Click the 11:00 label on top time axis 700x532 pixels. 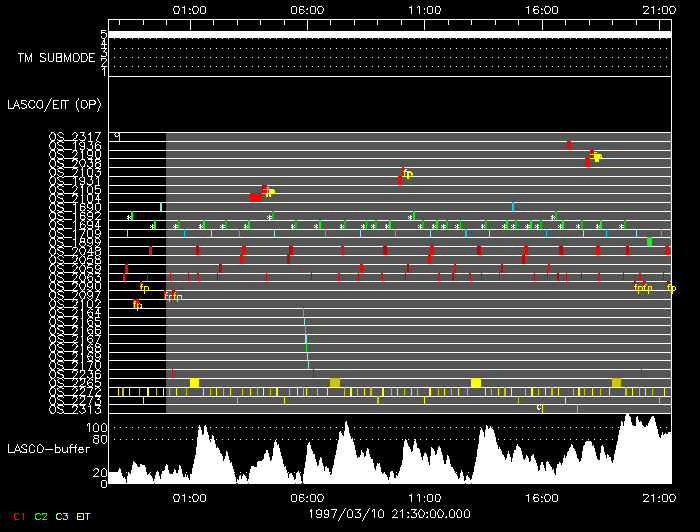coord(424,10)
